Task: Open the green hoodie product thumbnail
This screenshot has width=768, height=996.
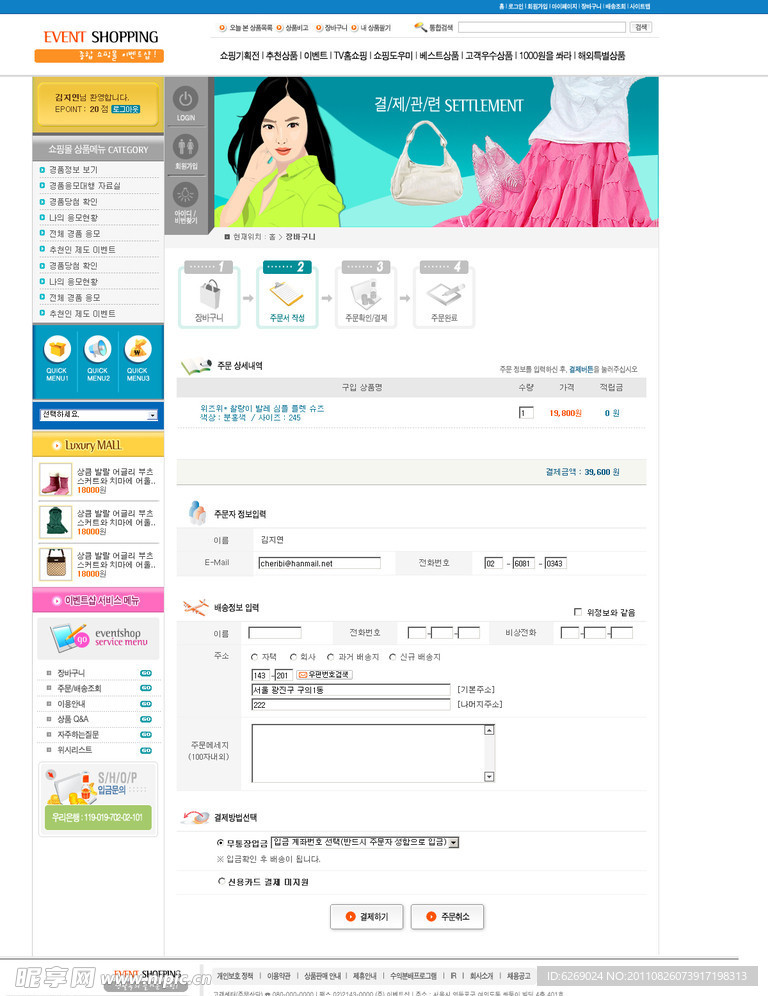Action: 55,522
